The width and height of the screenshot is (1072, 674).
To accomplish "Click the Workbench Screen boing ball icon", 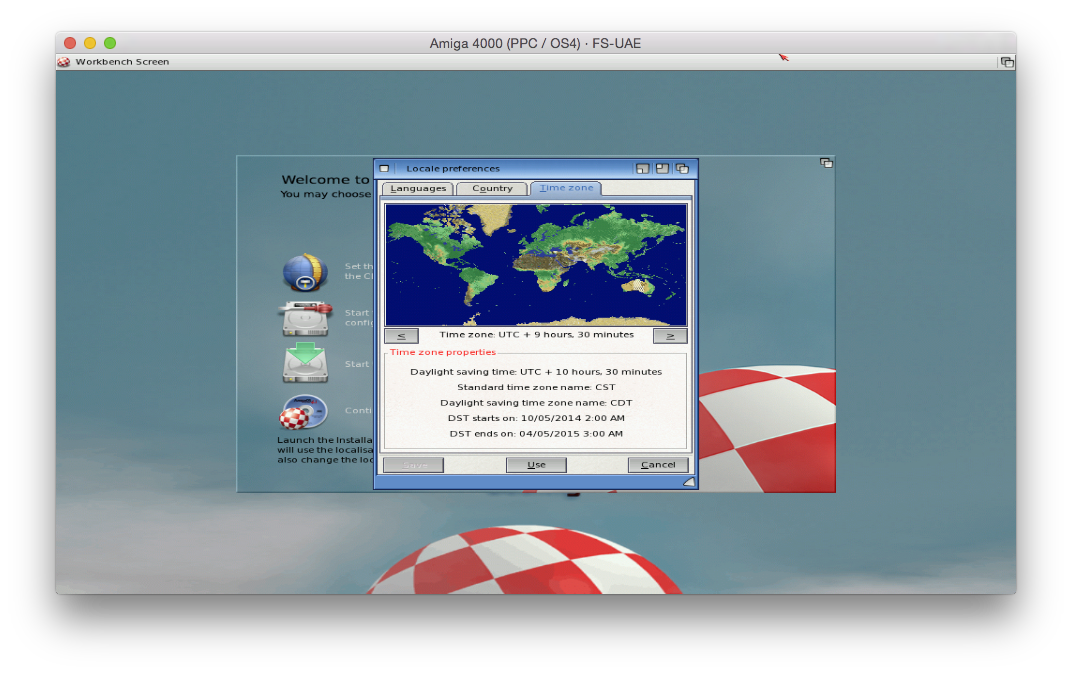I will click(64, 62).
